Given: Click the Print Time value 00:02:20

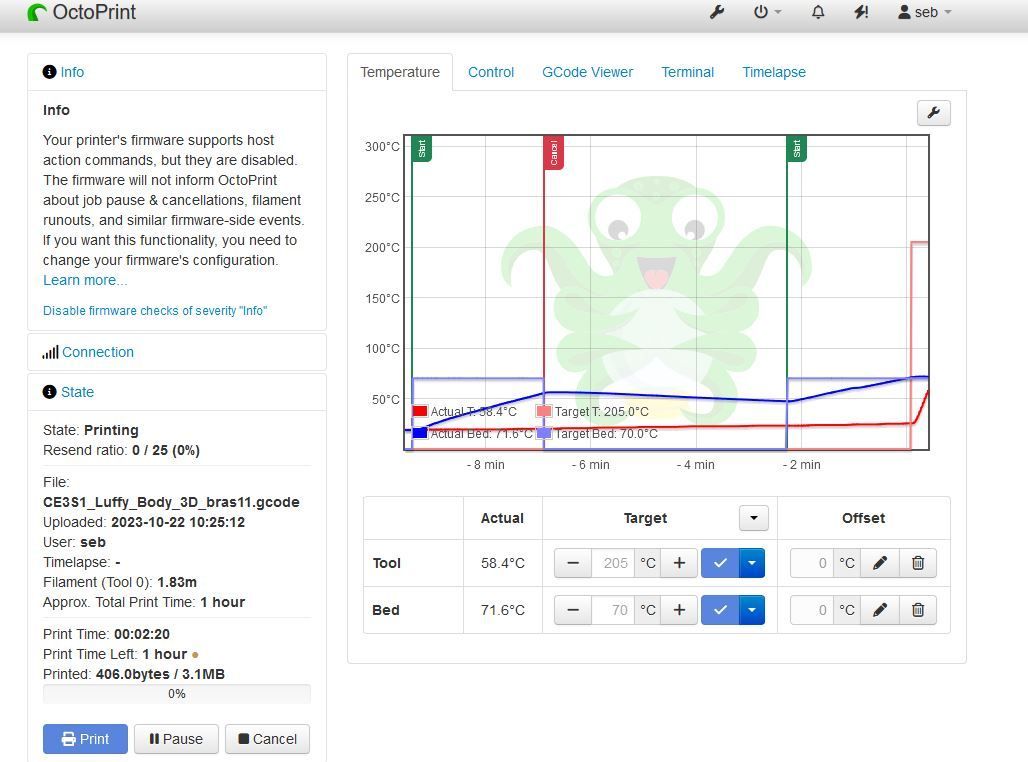Looking at the screenshot, I should [142, 634].
